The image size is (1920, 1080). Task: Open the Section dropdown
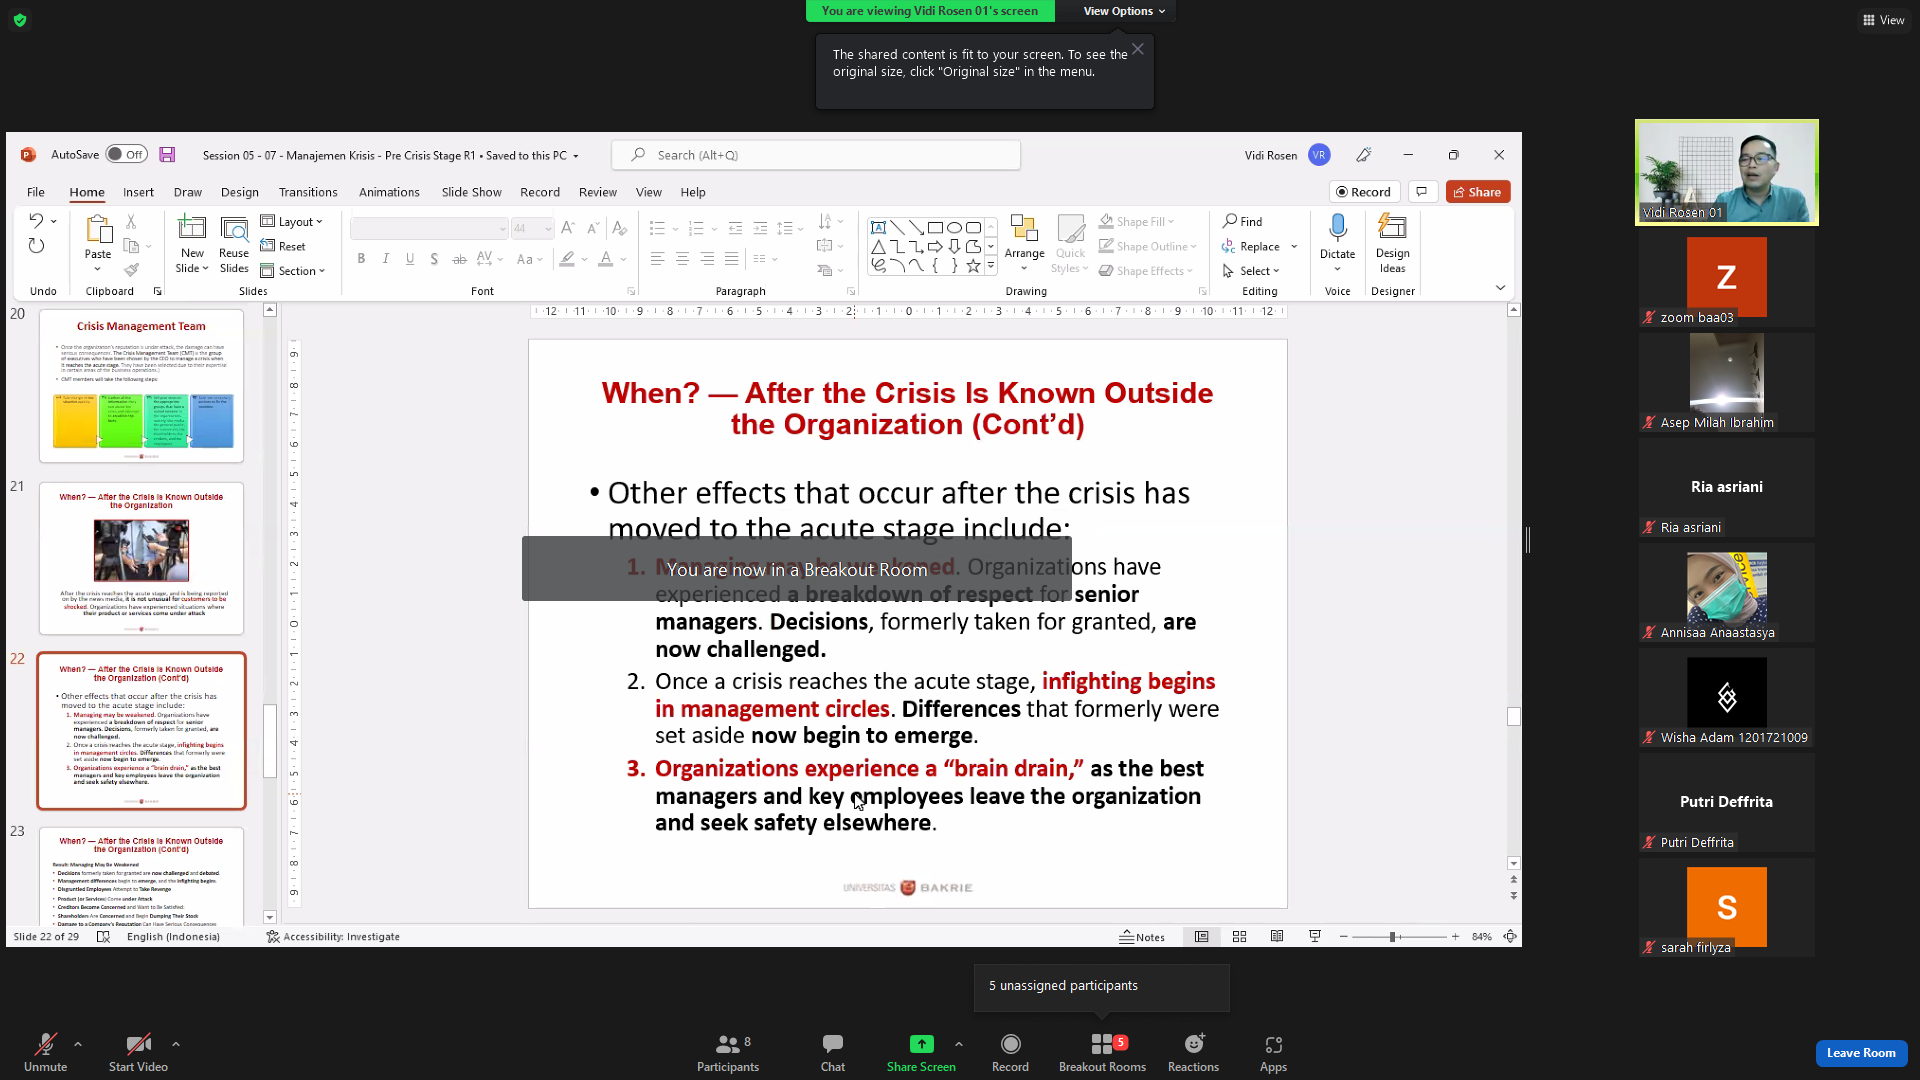point(293,271)
